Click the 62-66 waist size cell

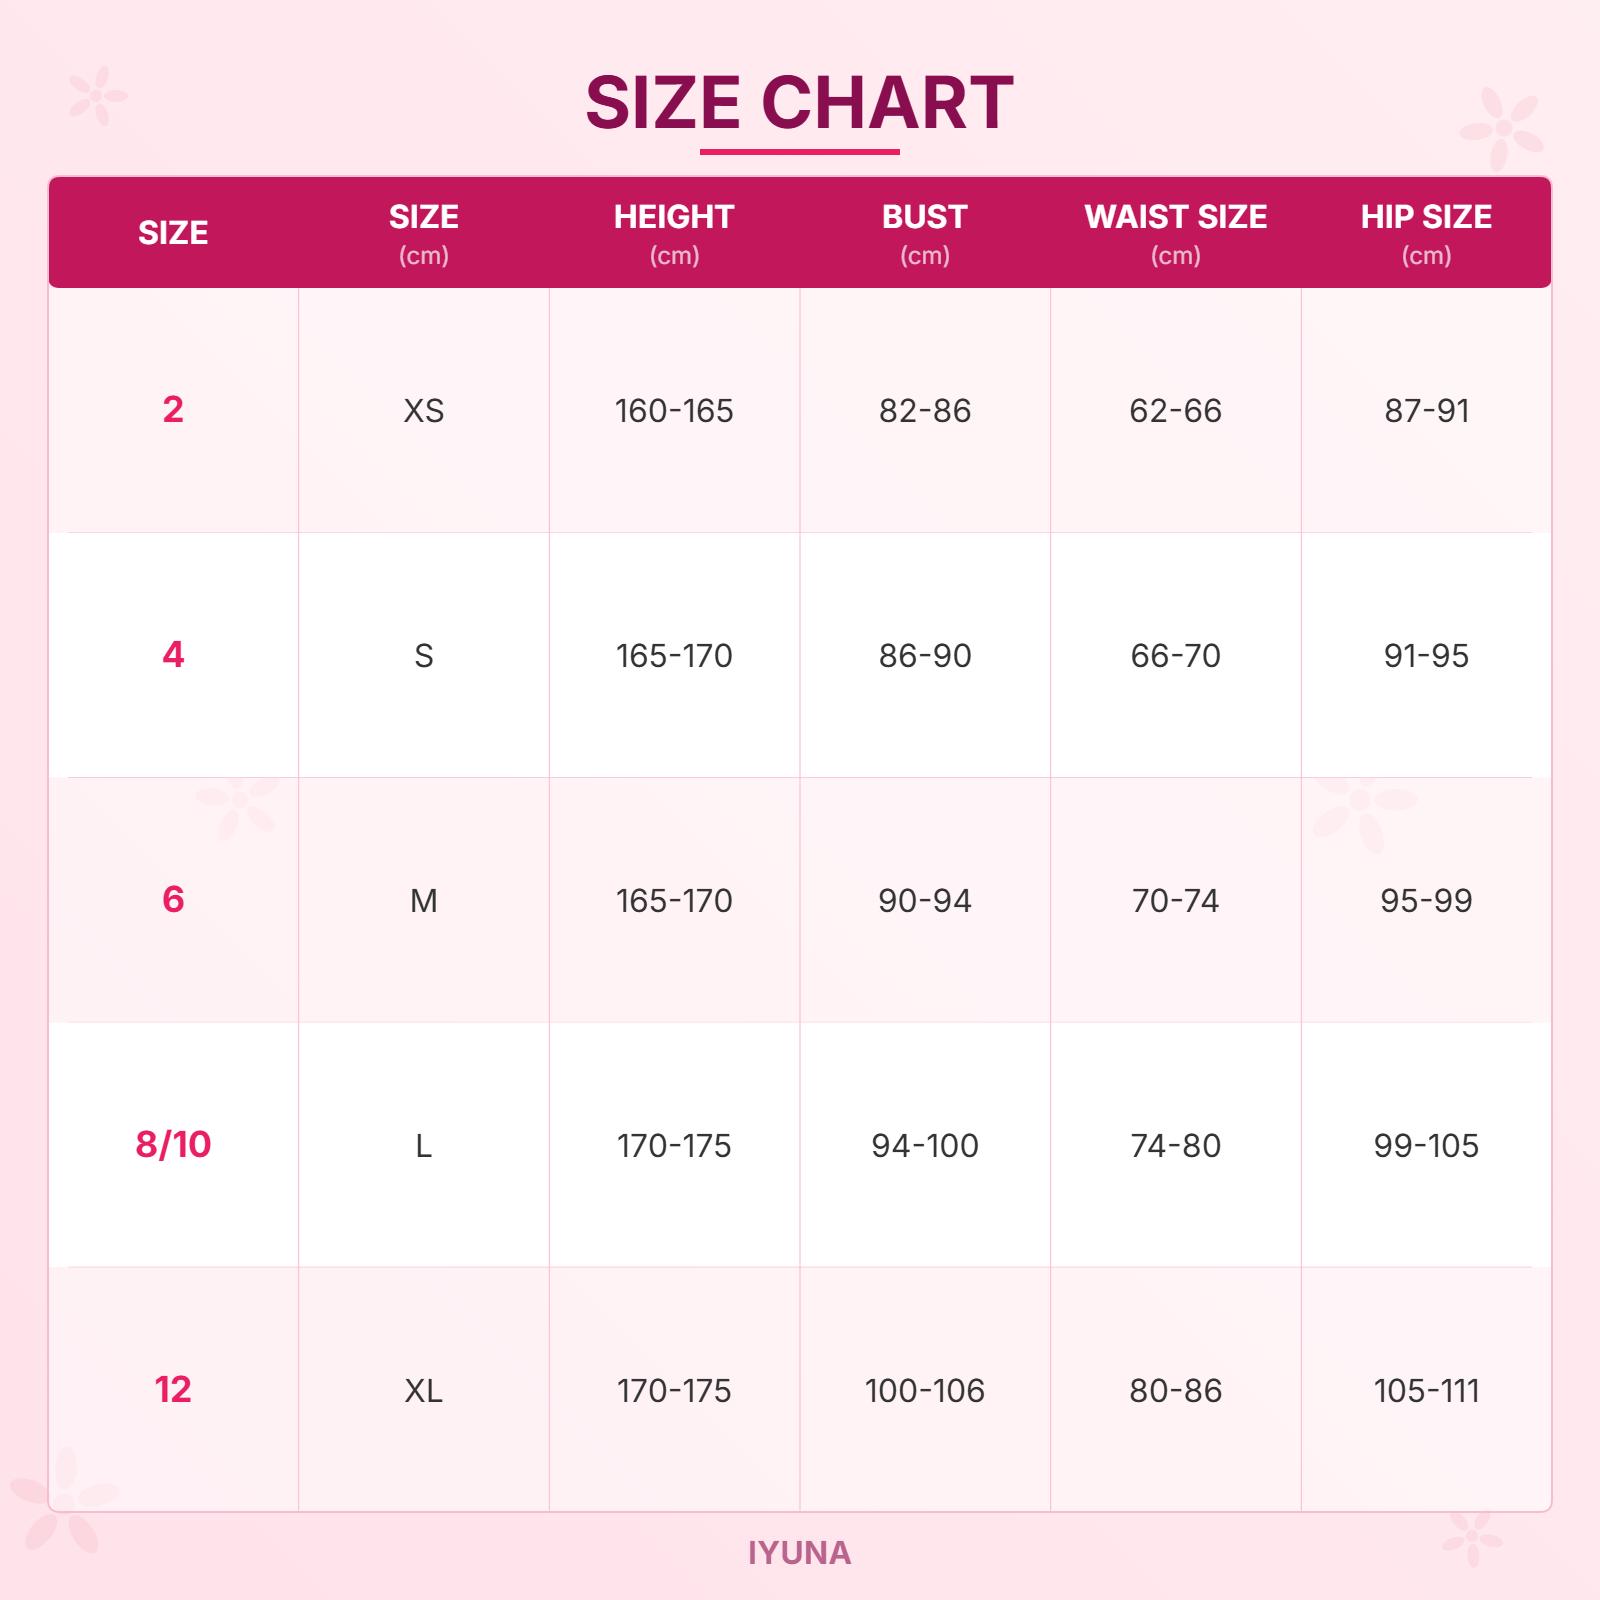click(1175, 410)
